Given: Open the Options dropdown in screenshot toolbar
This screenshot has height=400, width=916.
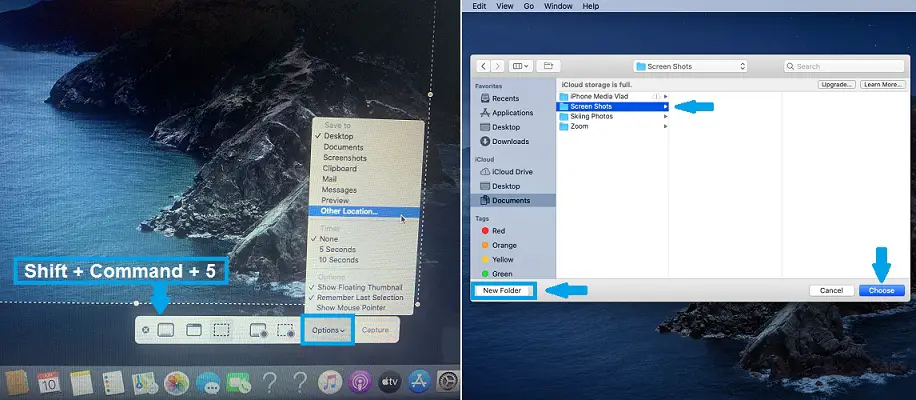Looking at the screenshot, I should 328,330.
